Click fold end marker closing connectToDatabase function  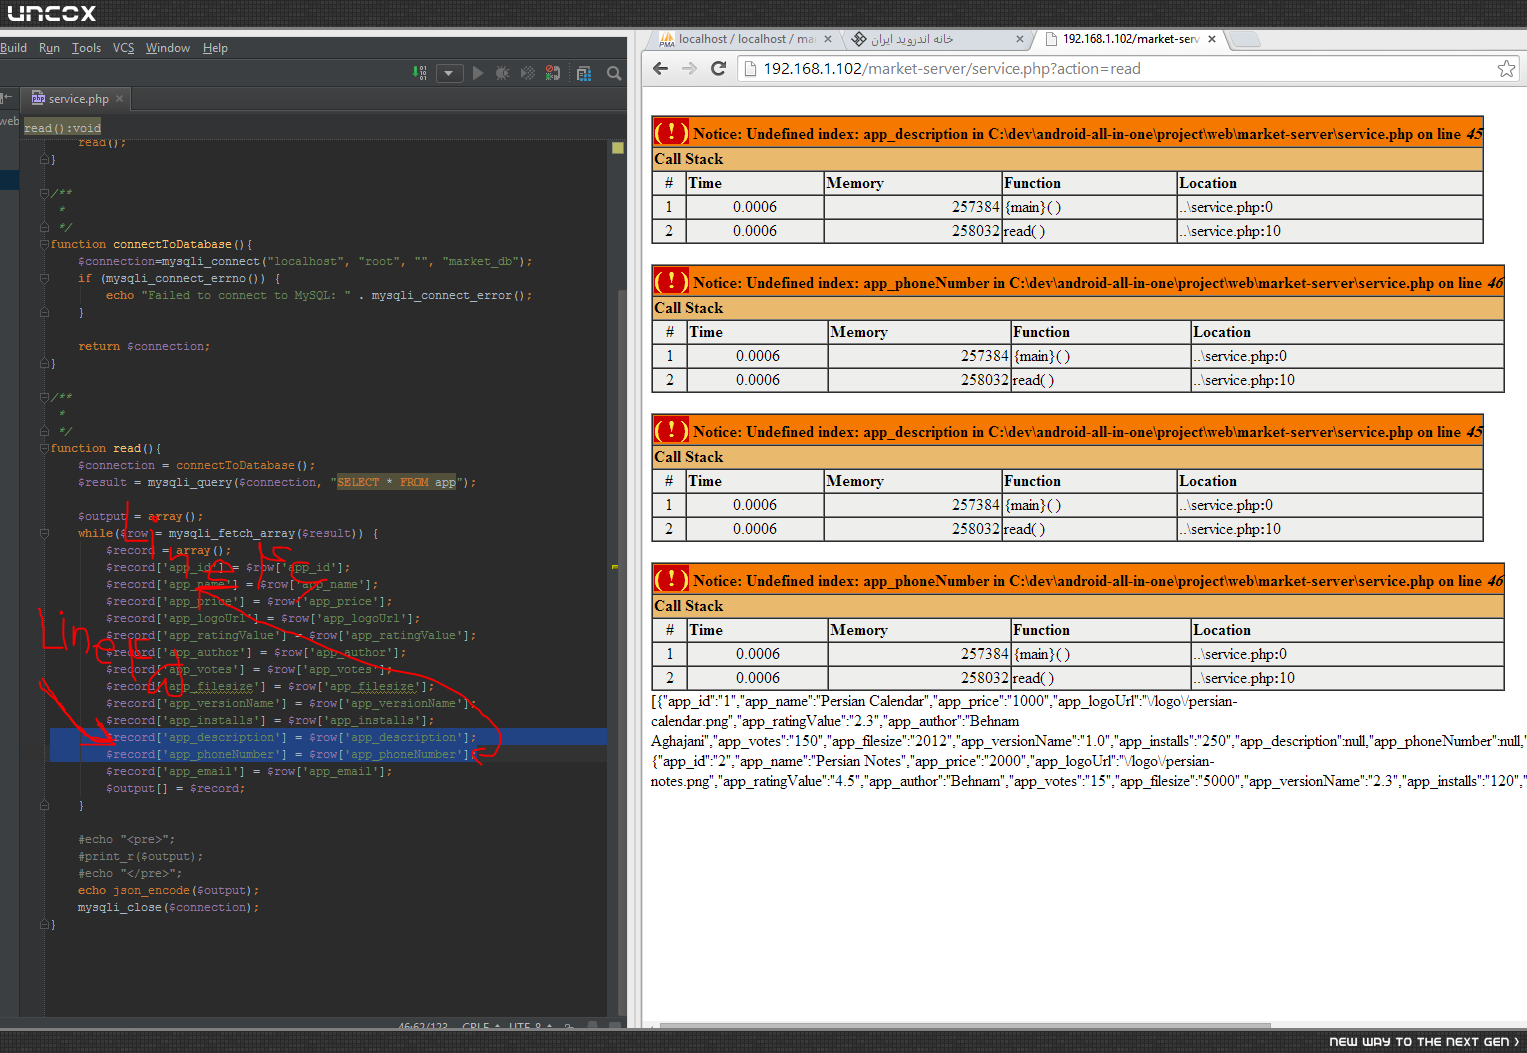click(45, 363)
